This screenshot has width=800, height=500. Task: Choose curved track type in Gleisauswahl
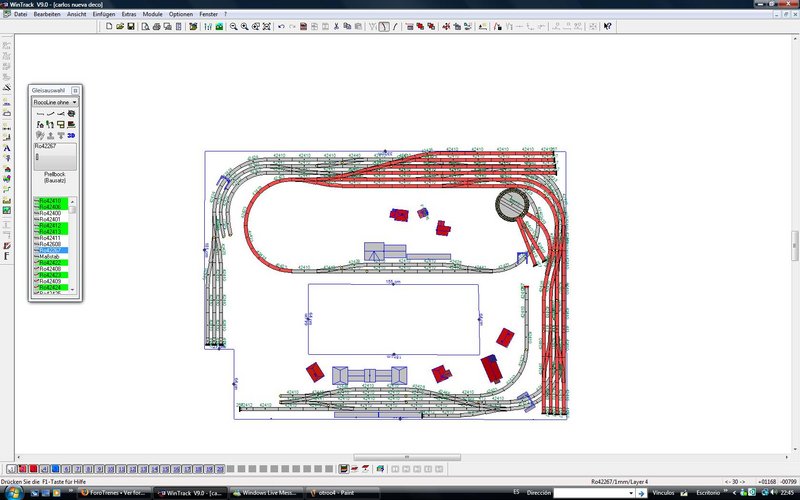click(x=51, y=113)
